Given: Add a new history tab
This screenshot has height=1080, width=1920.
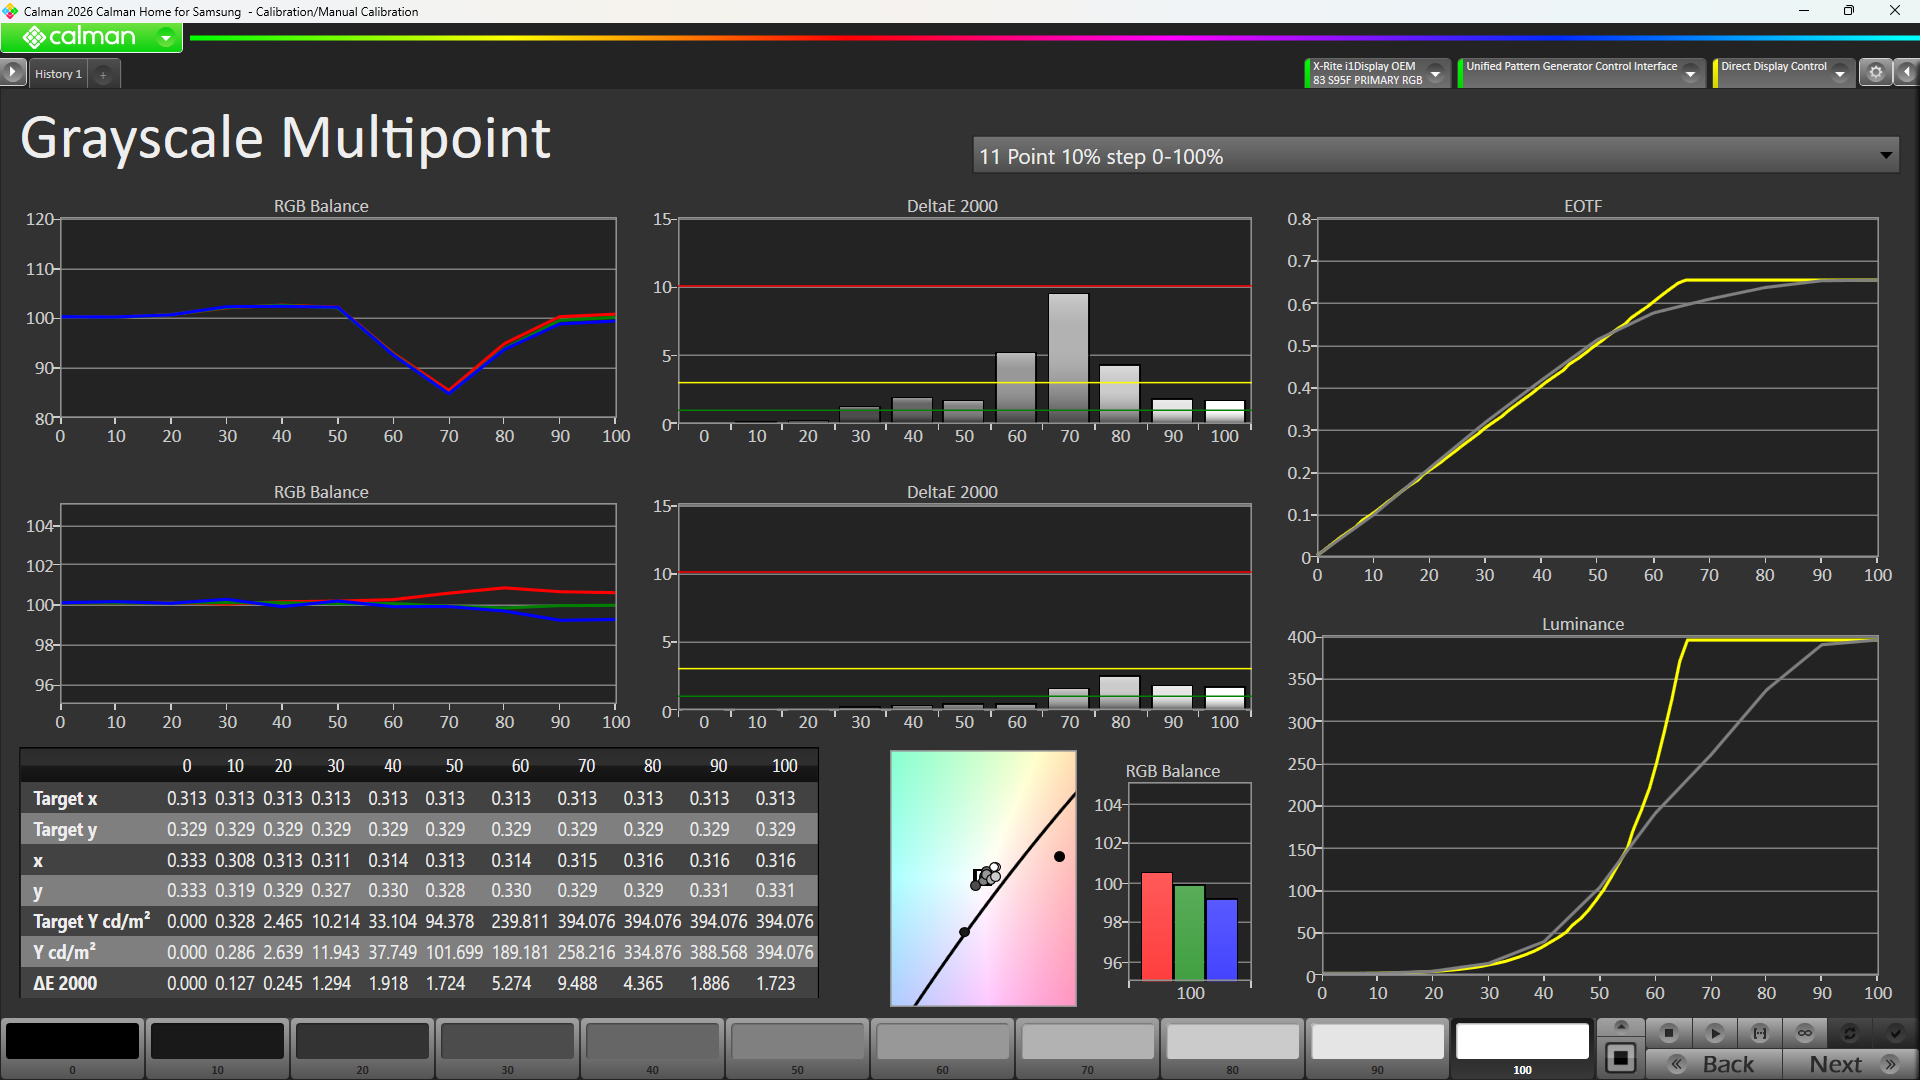Looking at the screenshot, I should click(103, 74).
